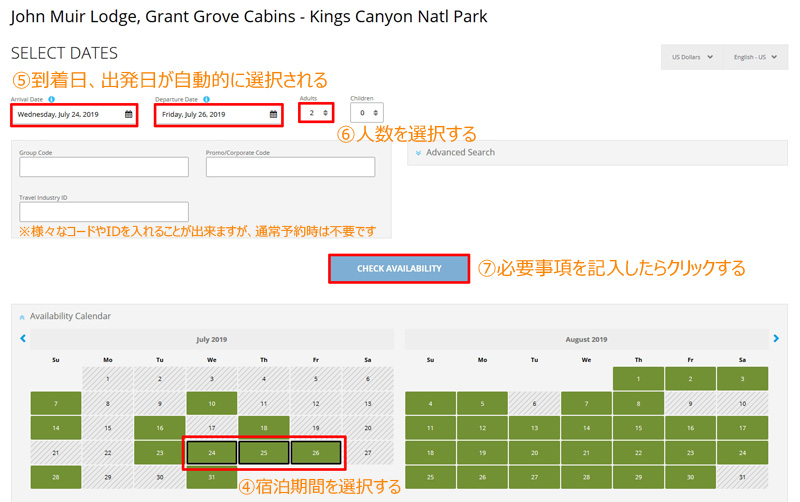Select August 3 in the calendar
800x502 pixels.
(x=742, y=379)
